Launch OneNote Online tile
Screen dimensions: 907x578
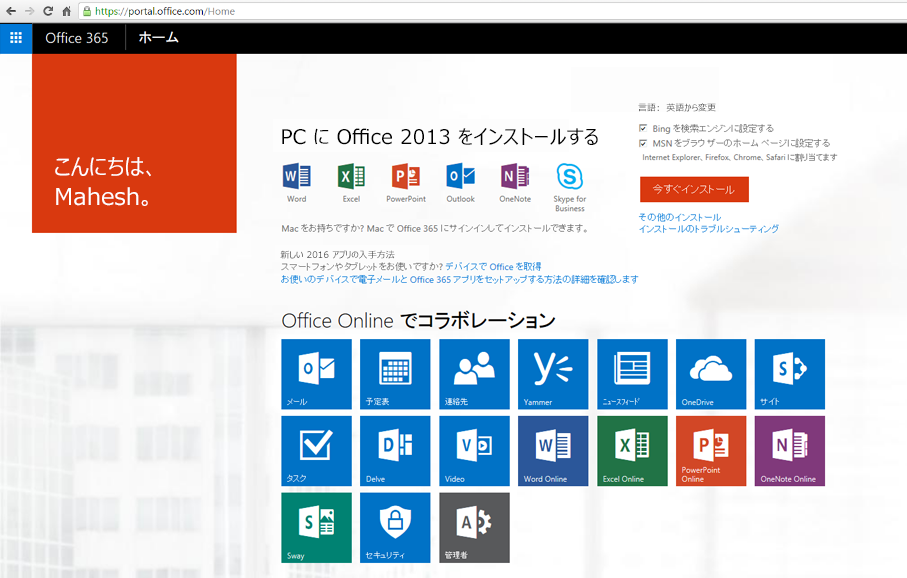tap(790, 451)
